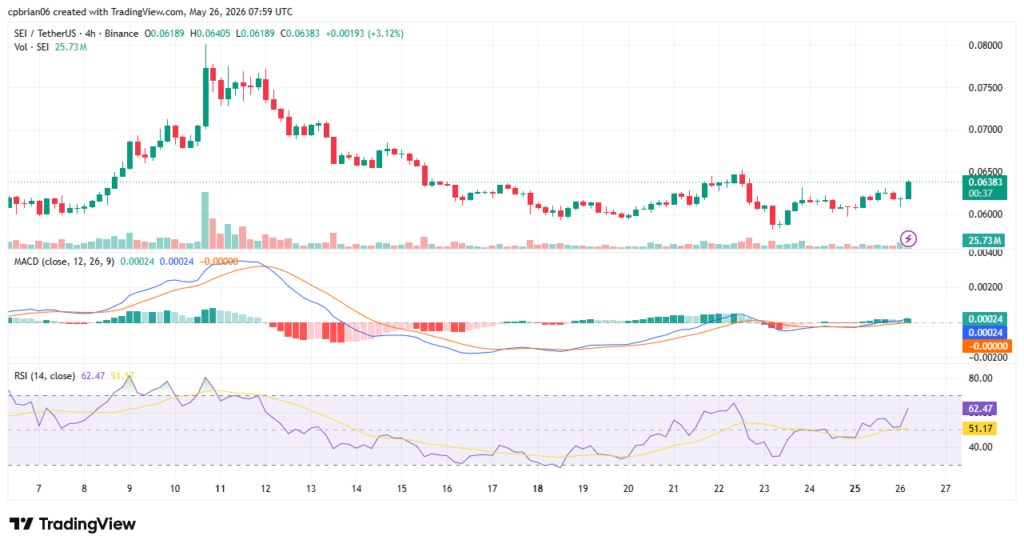Click the high value H0.06405

(210, 33)
